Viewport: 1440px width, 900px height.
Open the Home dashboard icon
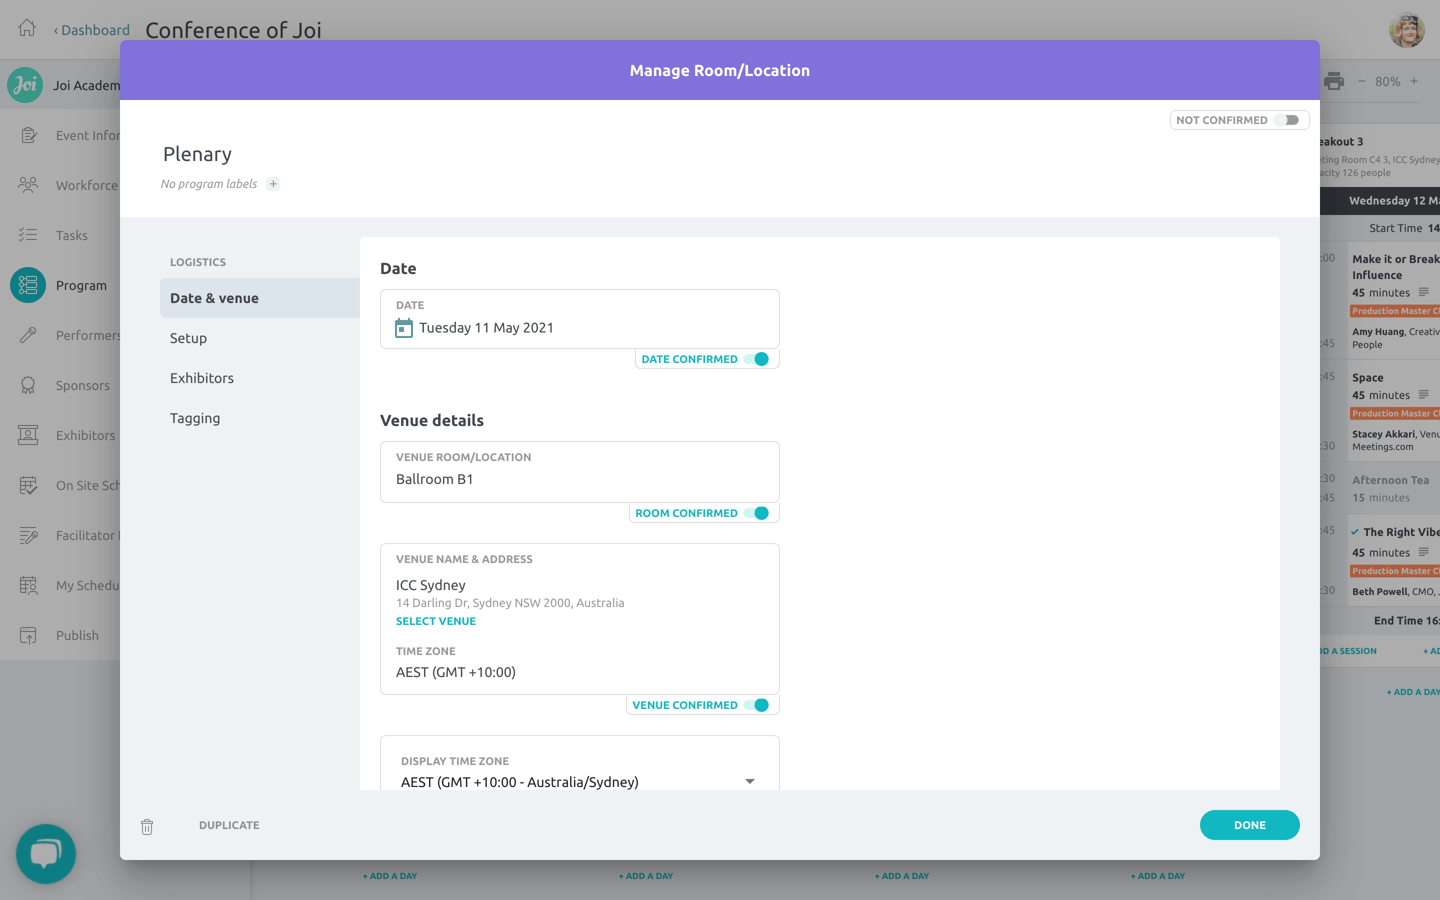point(25,29)
